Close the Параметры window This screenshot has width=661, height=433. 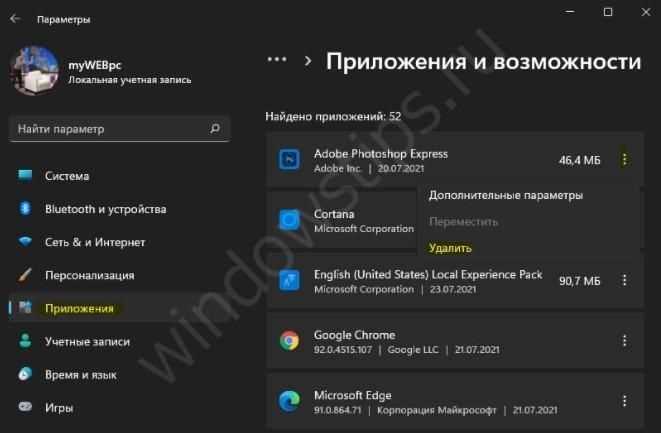645,12
